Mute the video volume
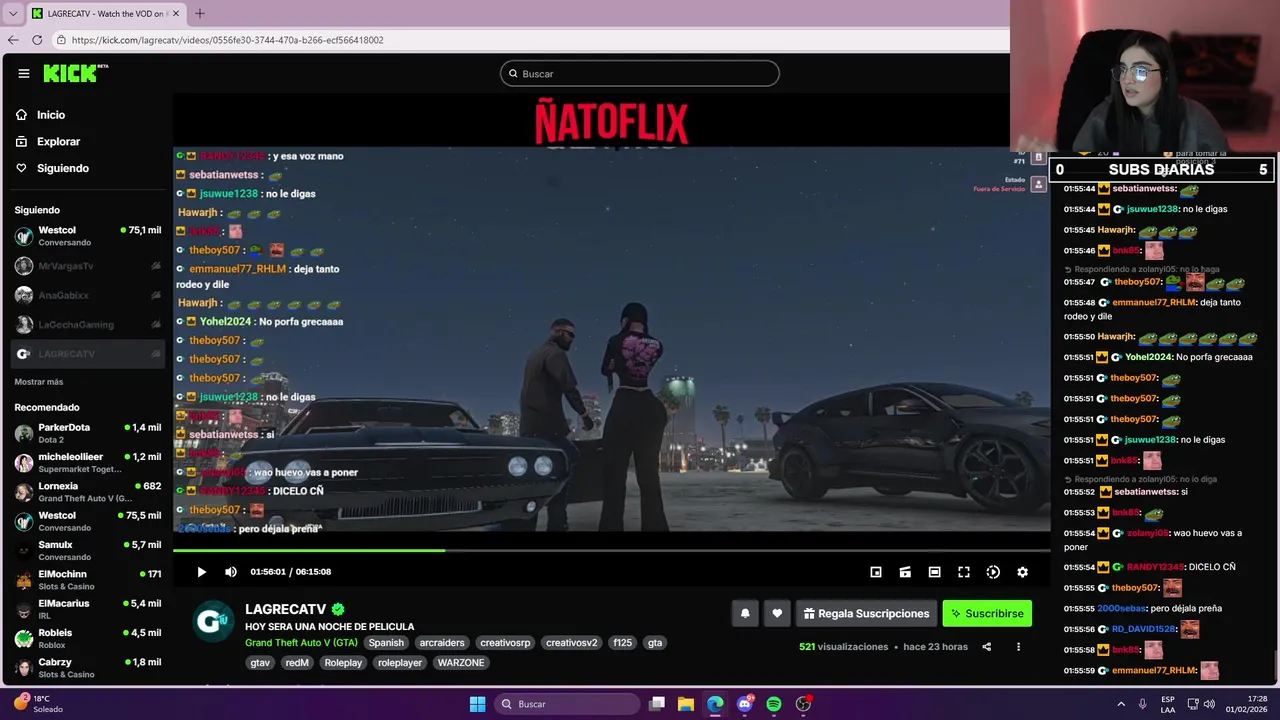This screenshot has width=1280, height=720. tap(231, 572)
